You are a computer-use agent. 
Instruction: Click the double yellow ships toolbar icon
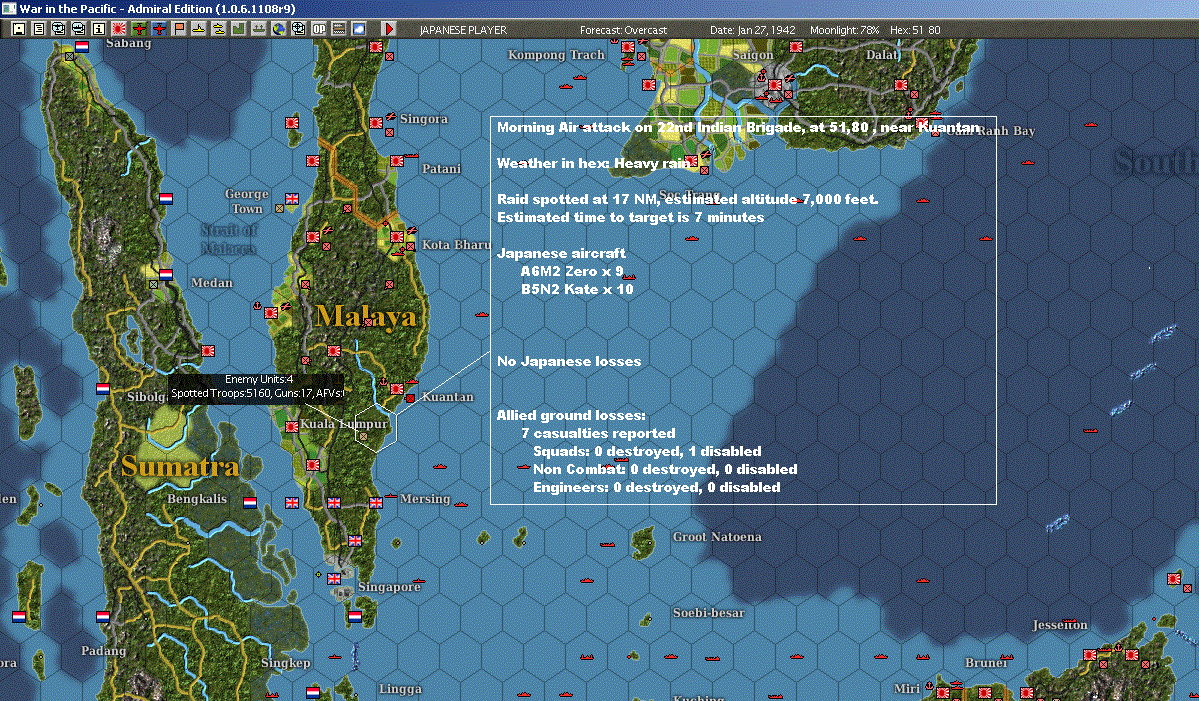[219, 29]
